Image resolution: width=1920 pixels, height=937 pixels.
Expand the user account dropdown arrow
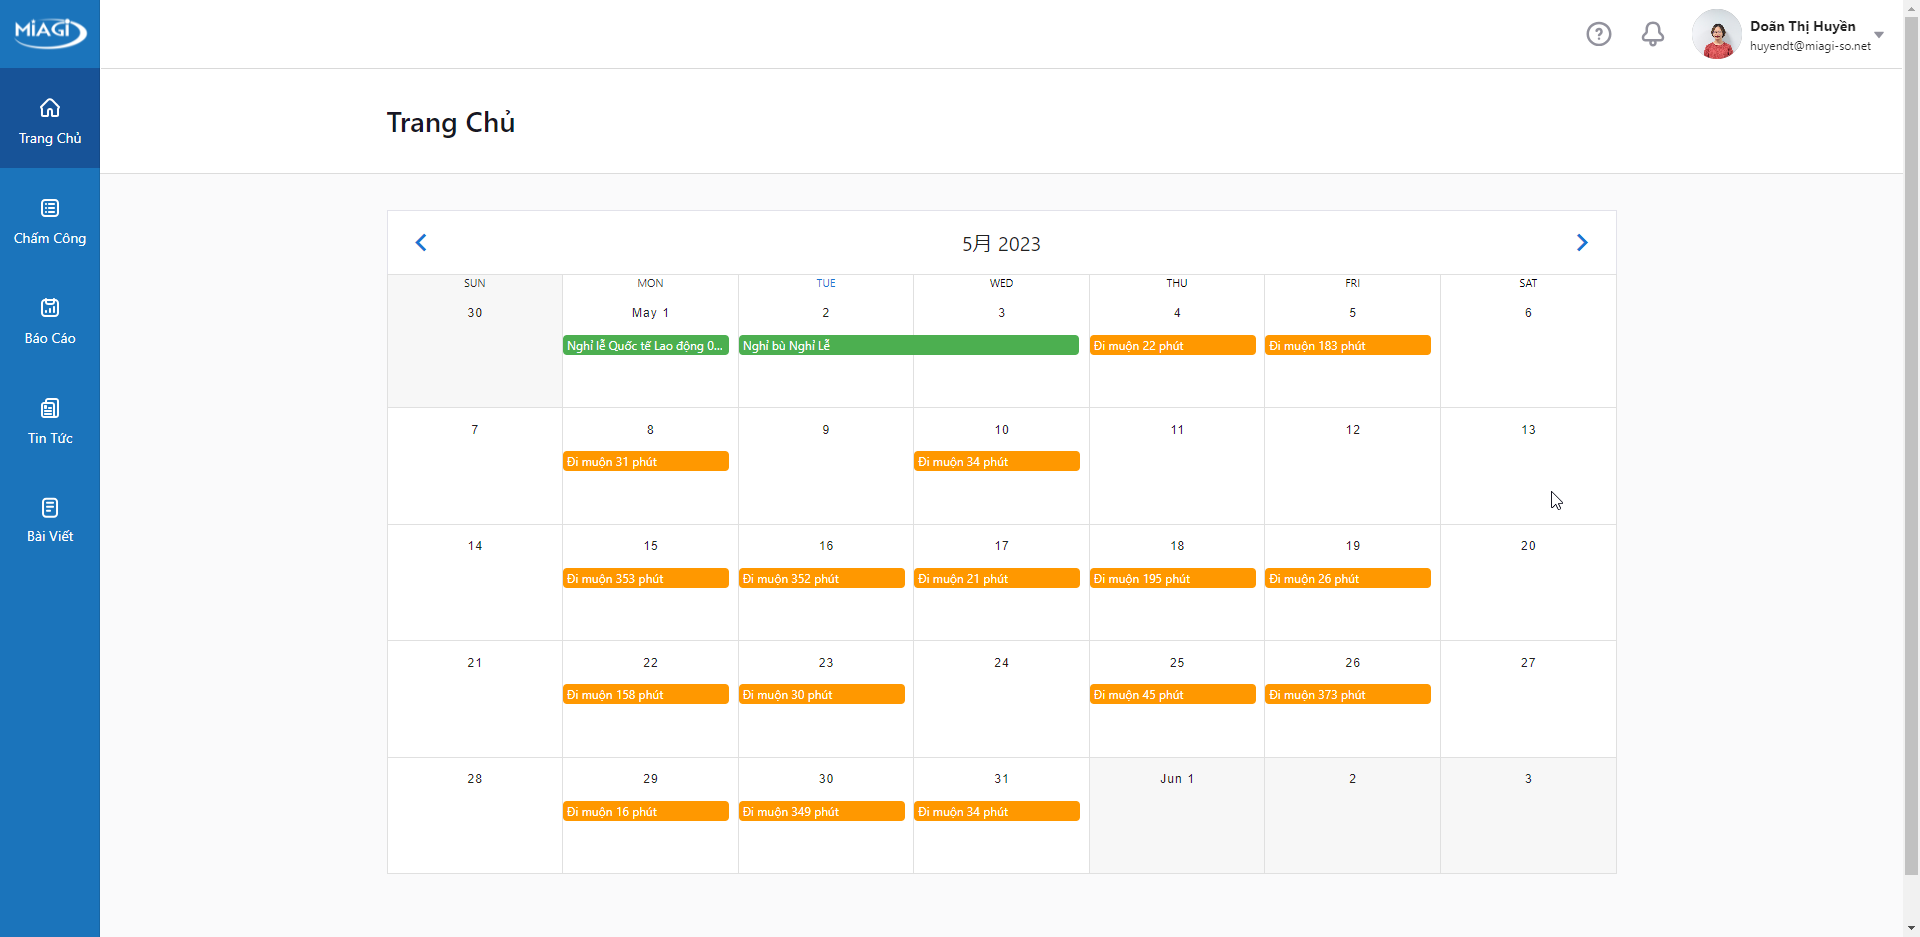(1879, 35)
